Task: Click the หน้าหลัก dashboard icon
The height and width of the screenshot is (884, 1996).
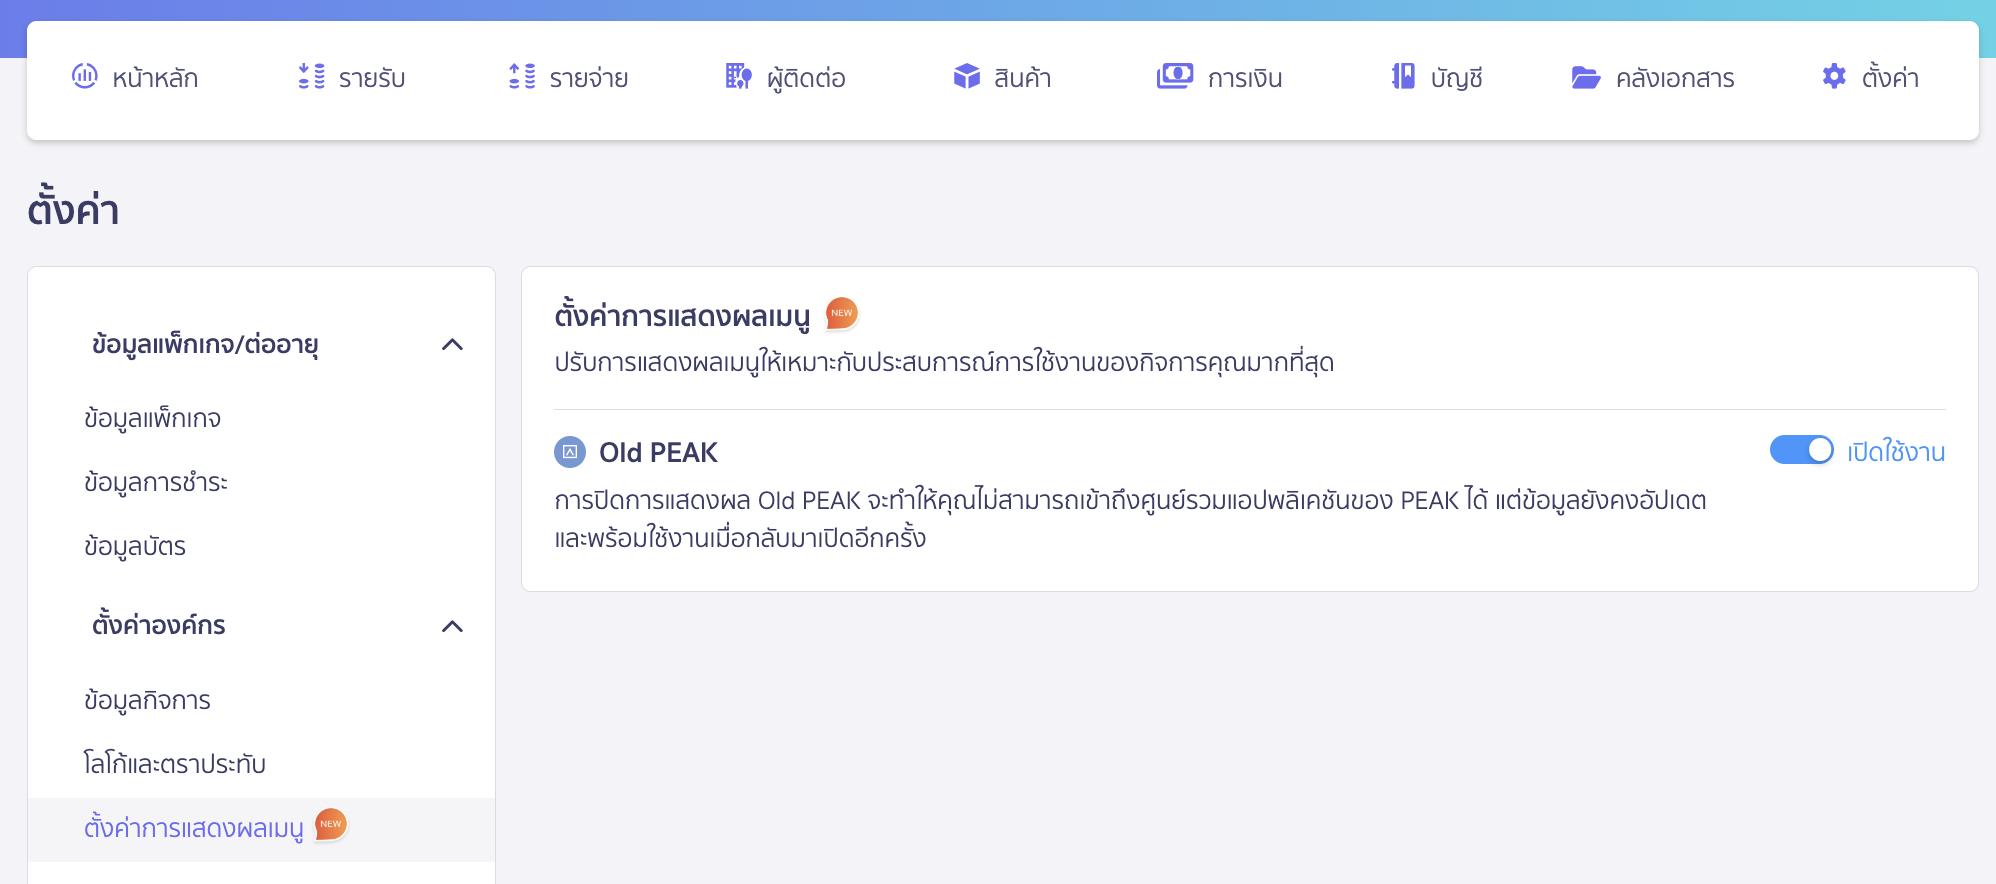Action: [x=84, y=77]
